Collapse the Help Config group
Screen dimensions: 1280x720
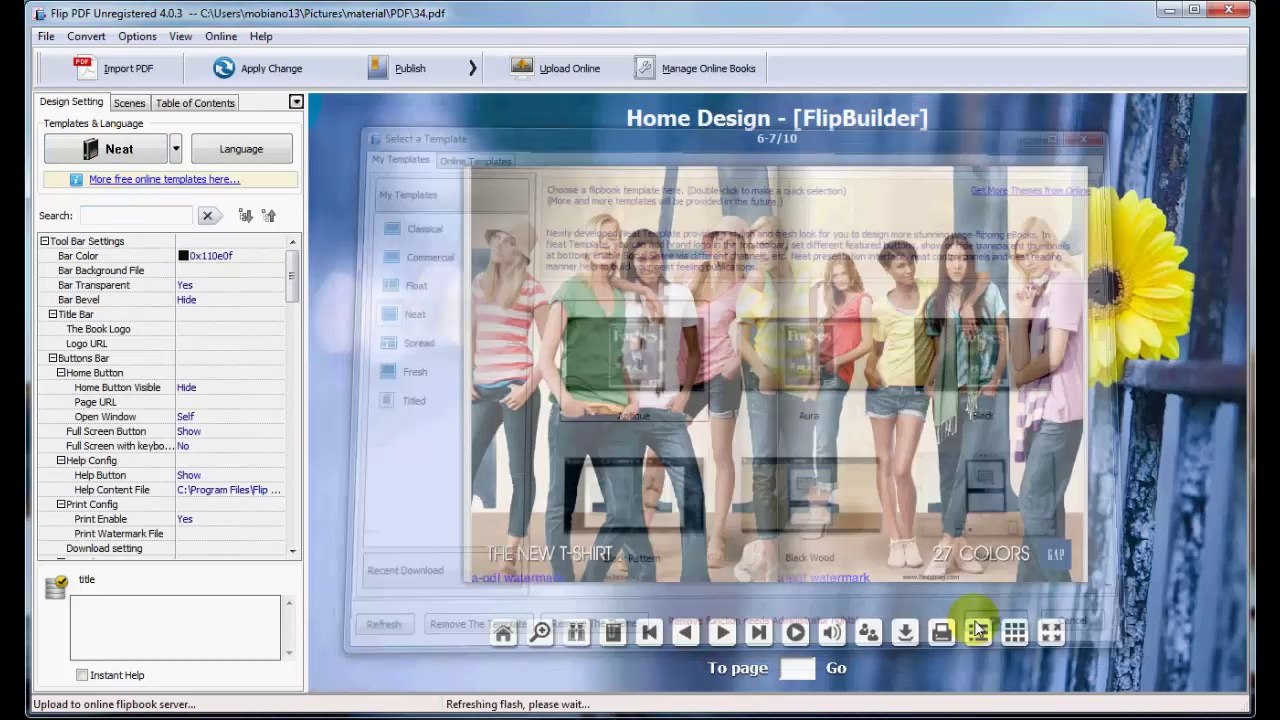61,461
